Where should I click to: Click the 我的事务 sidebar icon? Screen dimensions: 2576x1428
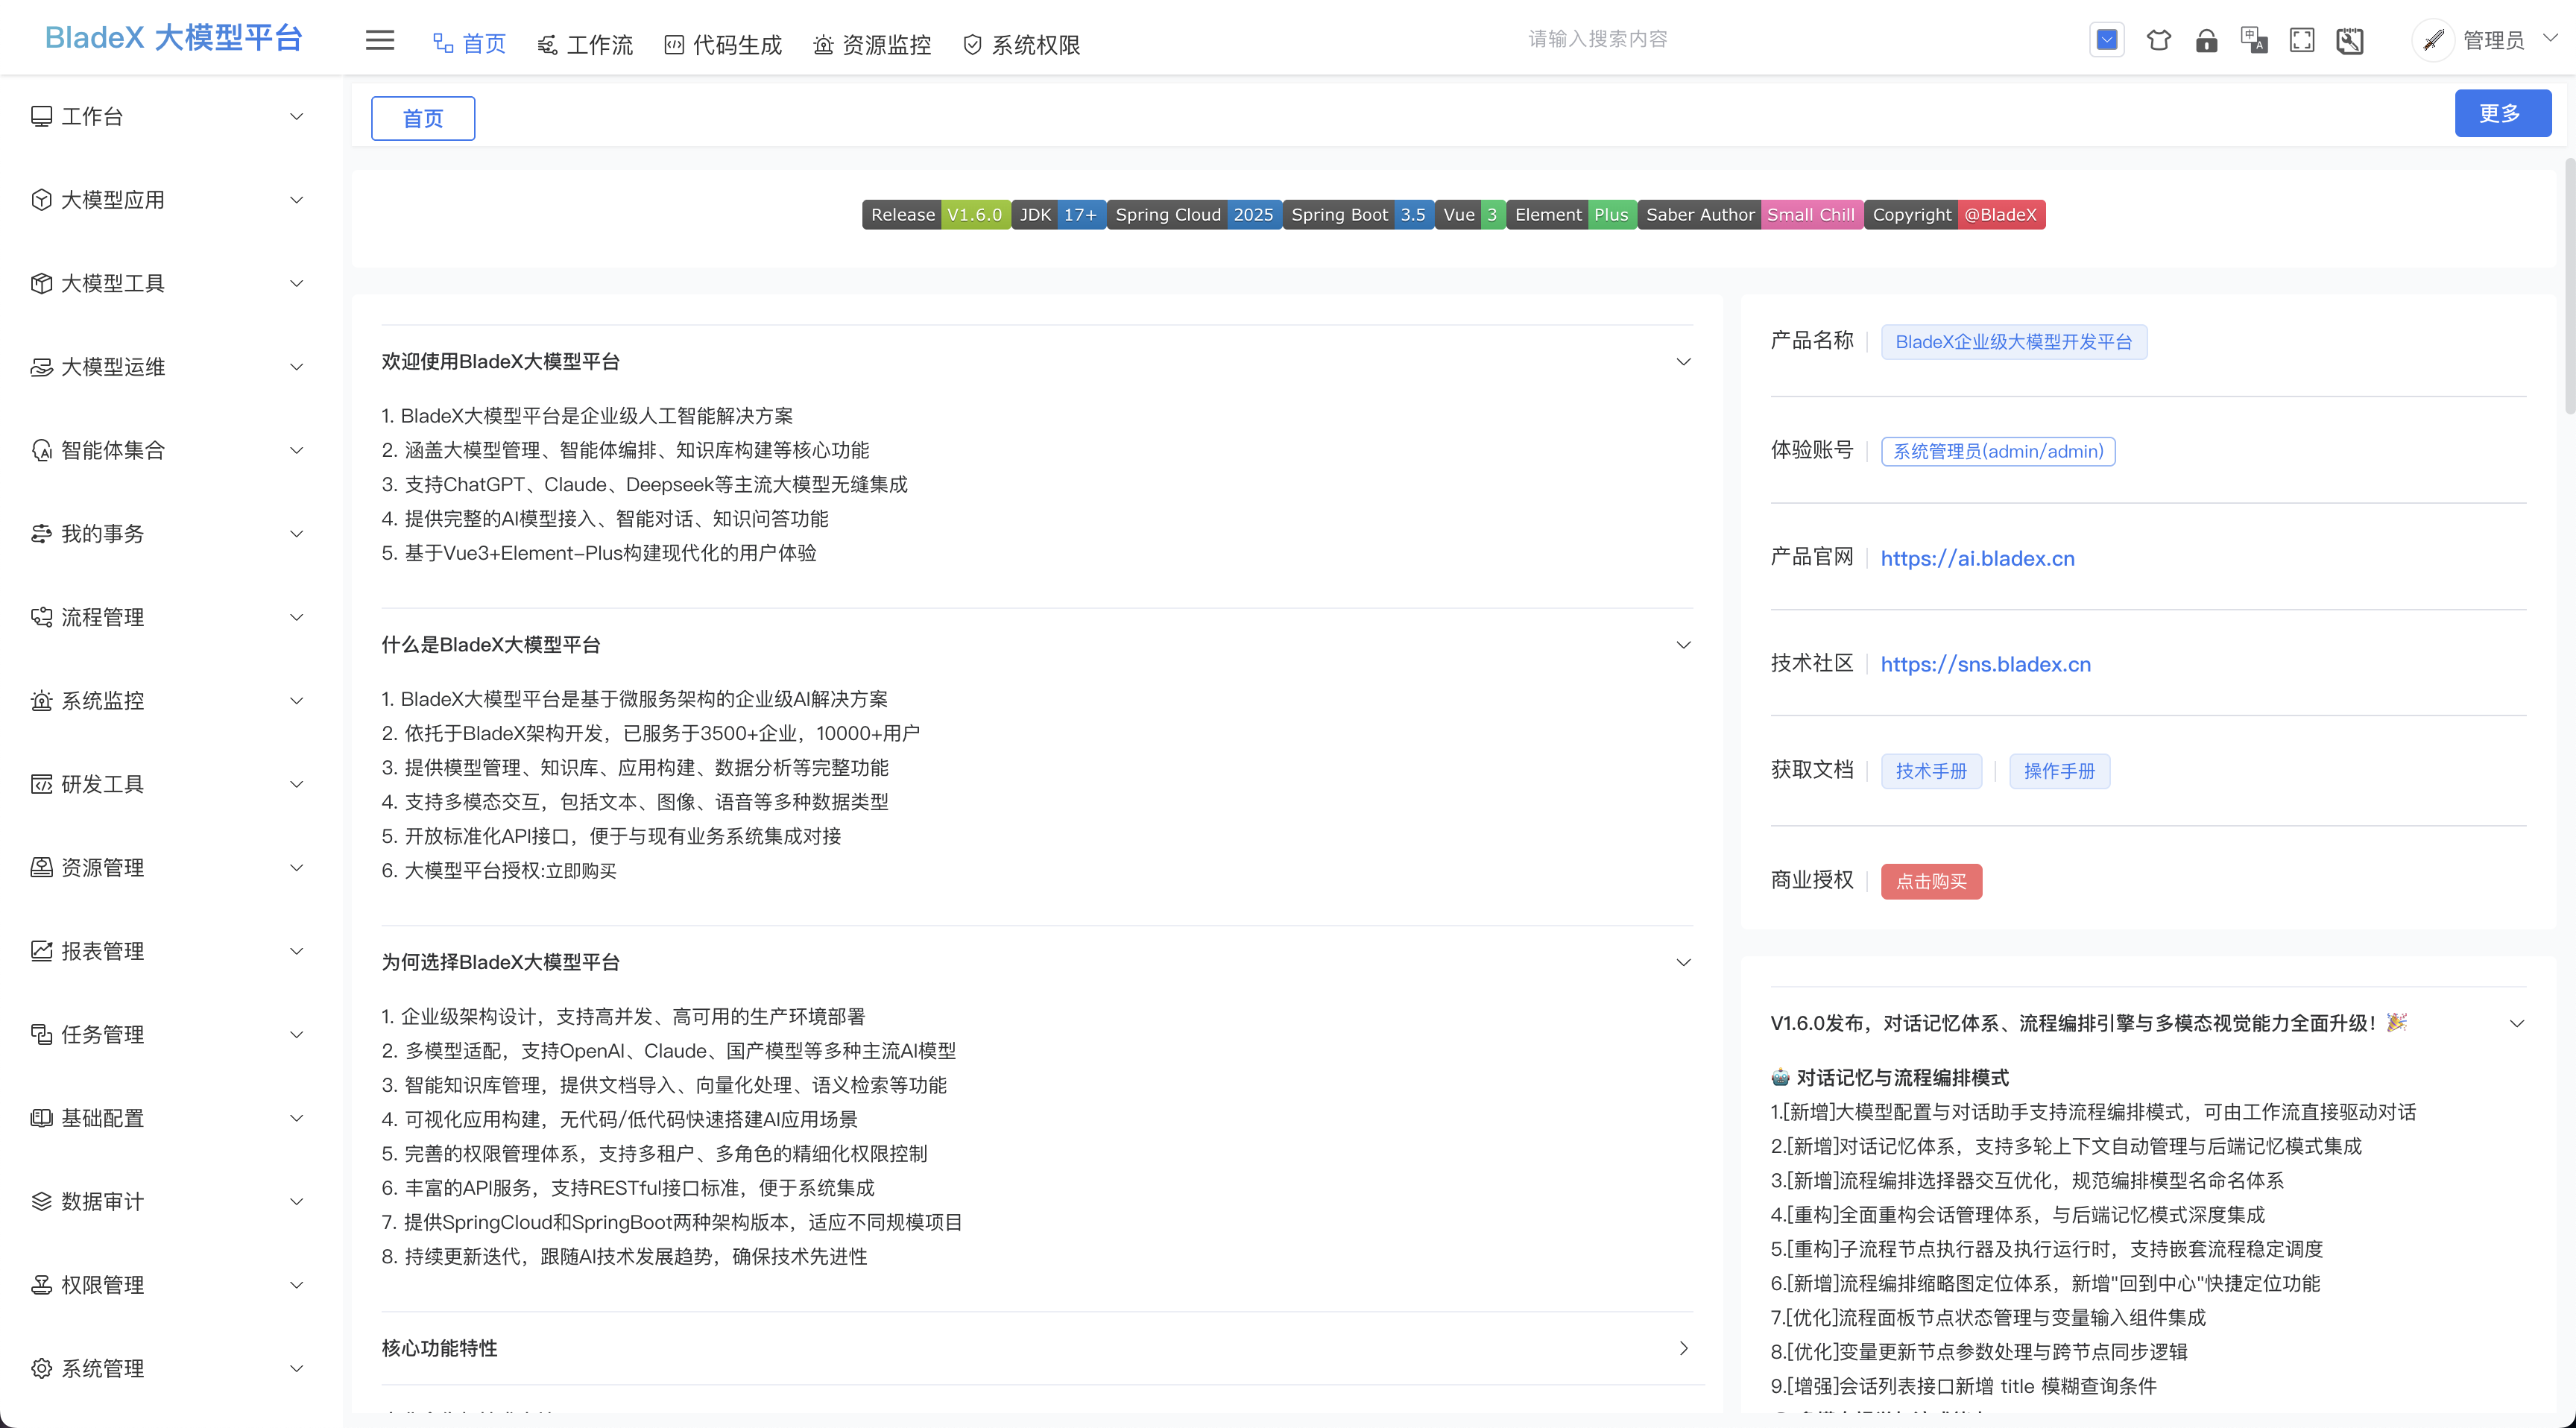click(x=41, y=534)
